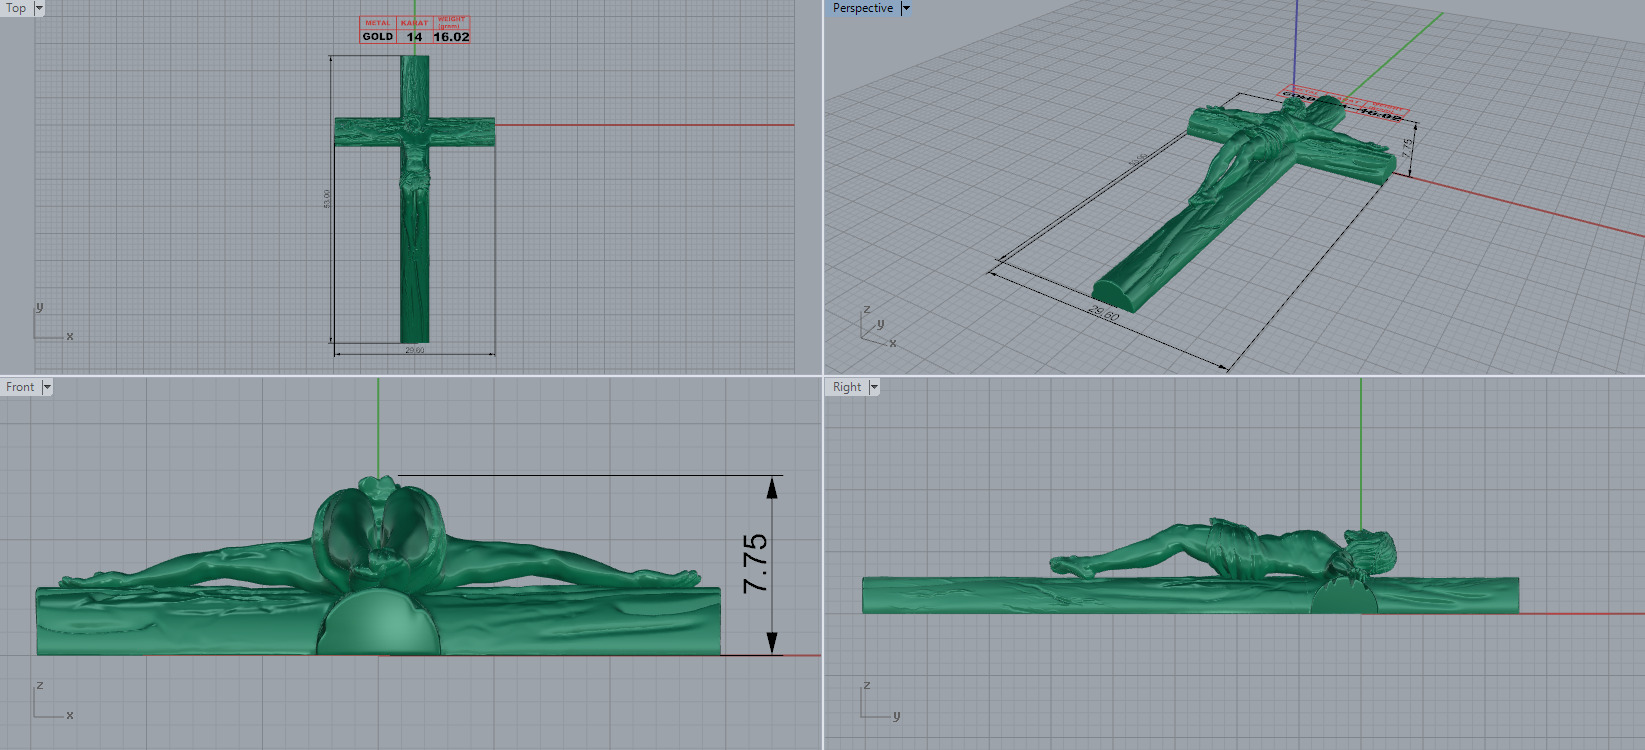Activate the Perspective viewport title
This screenshot has width=1645, height=750.
click(863, 8)
